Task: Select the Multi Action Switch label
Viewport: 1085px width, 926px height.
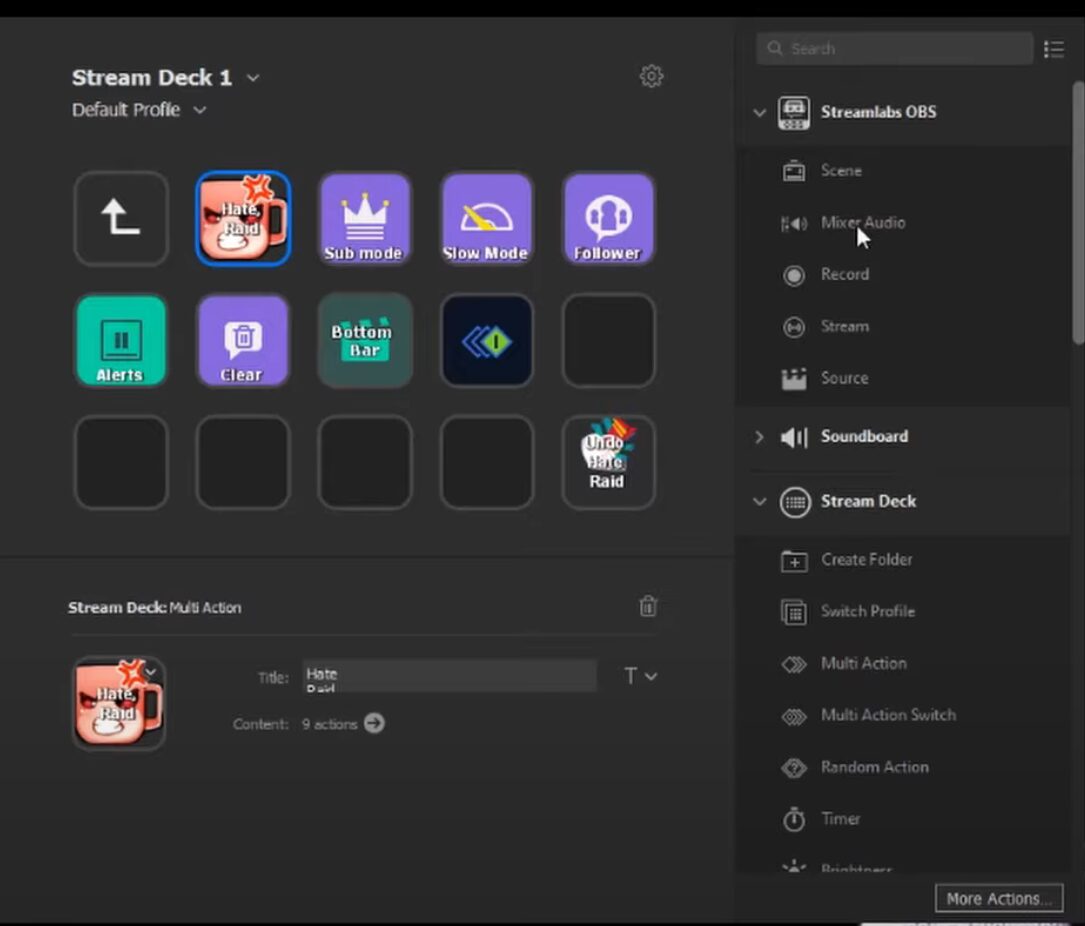Action: click(888, 715)
